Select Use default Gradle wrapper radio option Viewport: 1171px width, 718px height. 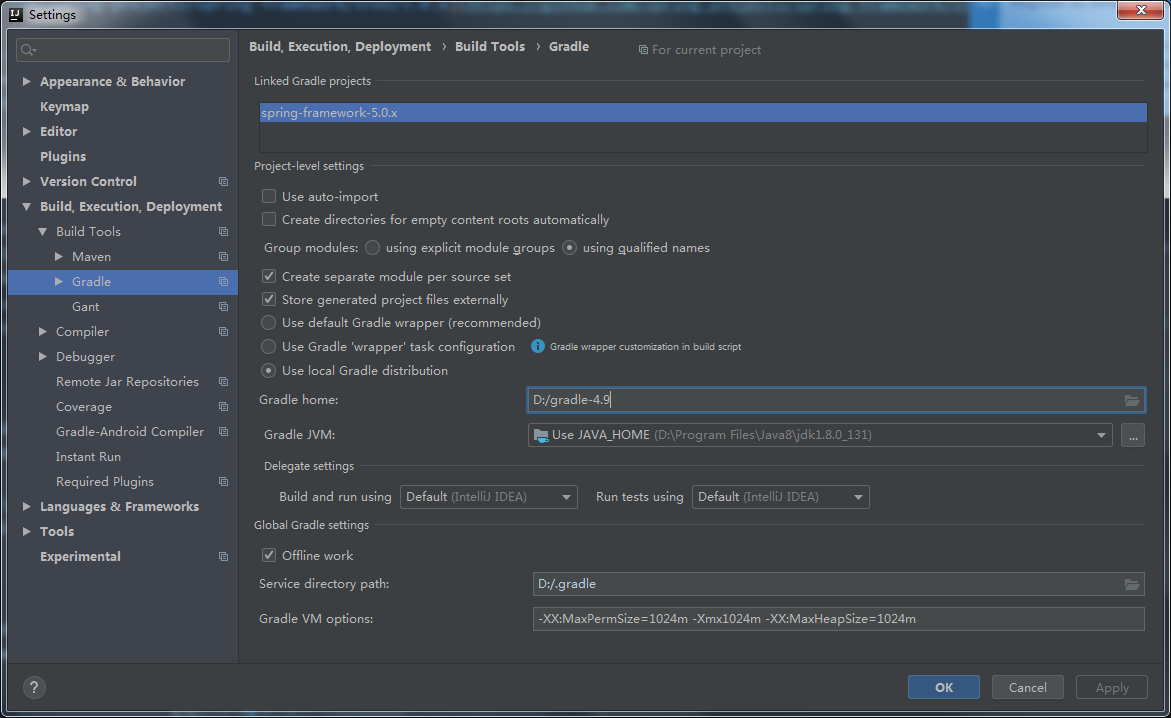269,323
